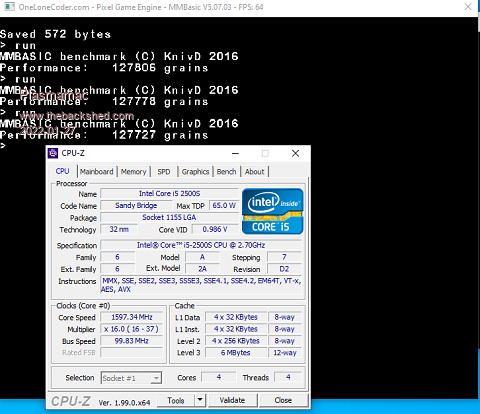Open the About tab
Image resolution: width=480 pixels, height=414 pixels.
(x=255, y=172)
